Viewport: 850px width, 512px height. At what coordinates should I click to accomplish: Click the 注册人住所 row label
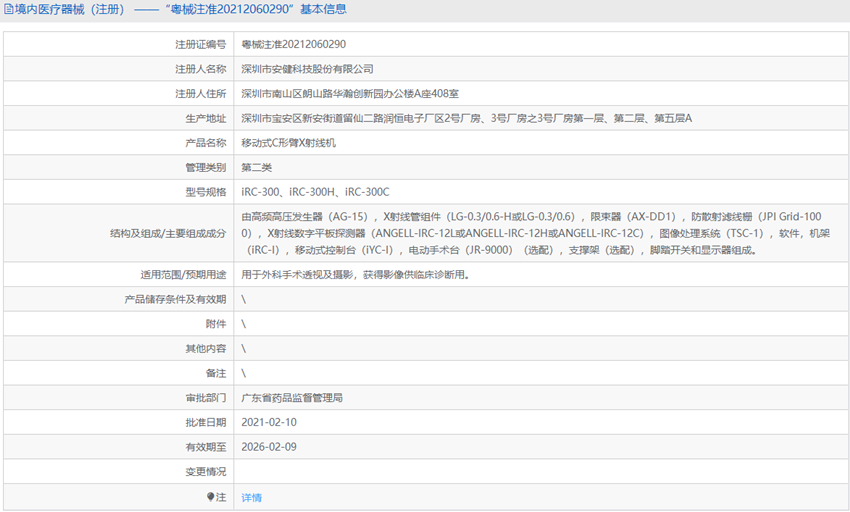(x=201, y=93)
